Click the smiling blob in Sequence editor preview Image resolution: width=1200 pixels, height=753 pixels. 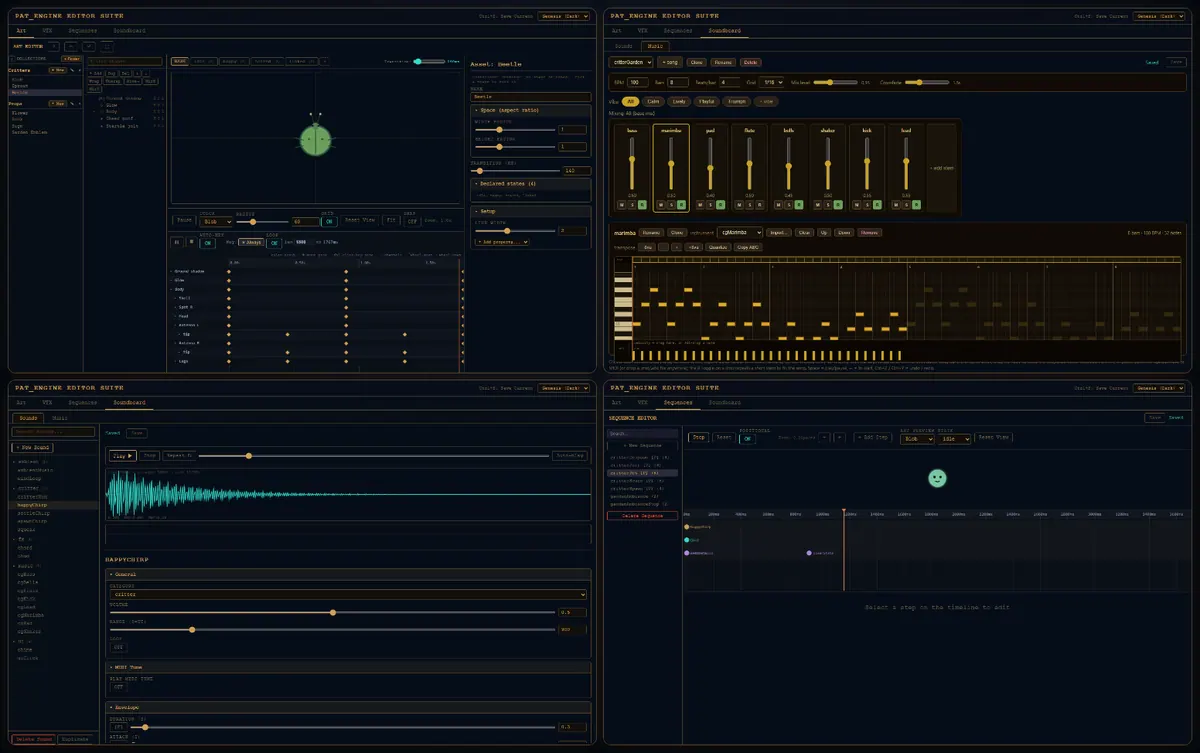[x=937, y=478]
